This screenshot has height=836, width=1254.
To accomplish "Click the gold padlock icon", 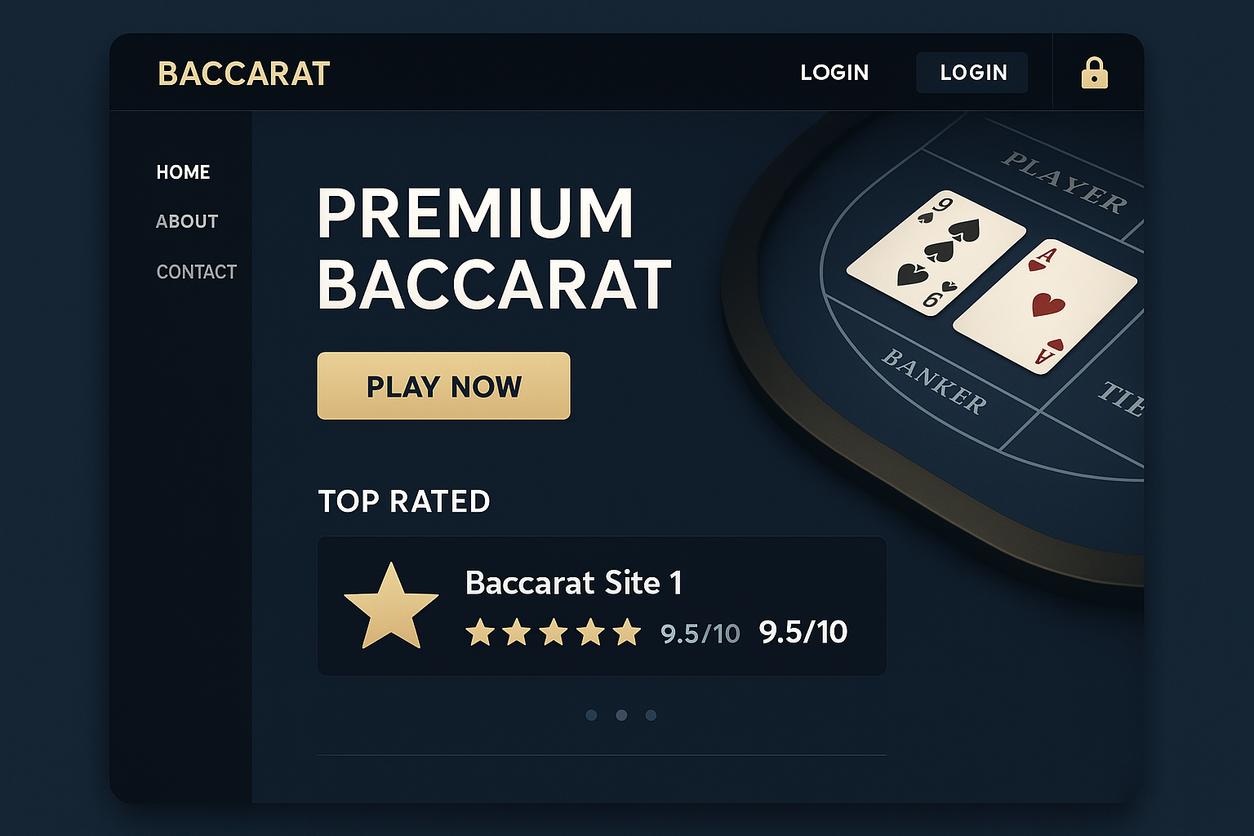I will coord(1095,73).
